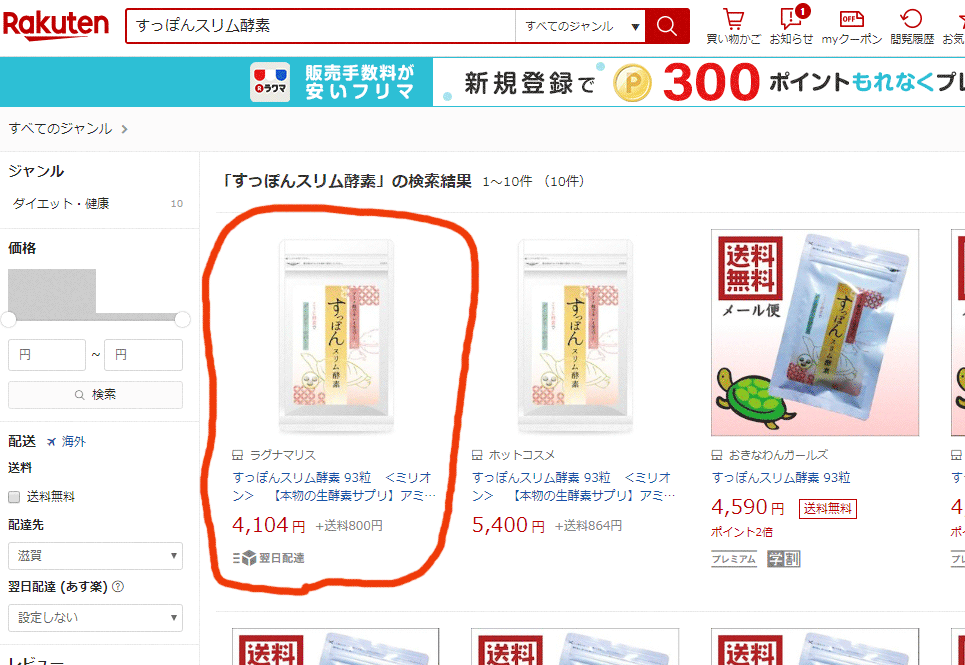The width and height of the screenshot is (965, 665).
Task: Click the 検索 button under the price filter
Action: (95, 394)
